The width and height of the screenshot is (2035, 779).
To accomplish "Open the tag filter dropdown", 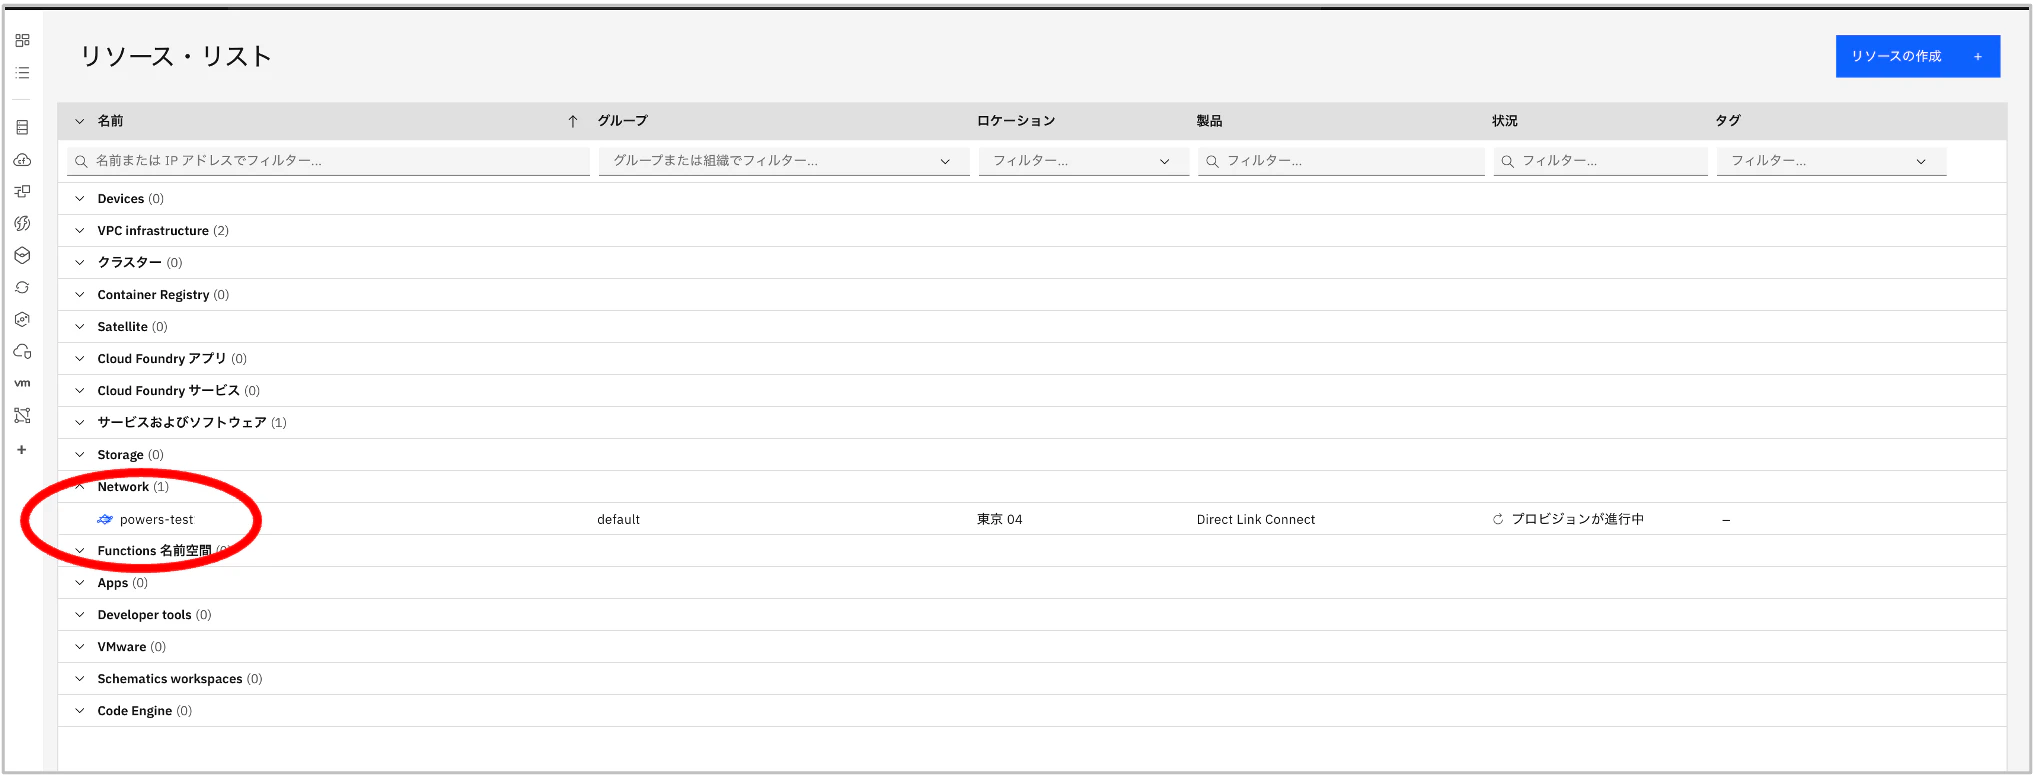I will point(1831,161).
